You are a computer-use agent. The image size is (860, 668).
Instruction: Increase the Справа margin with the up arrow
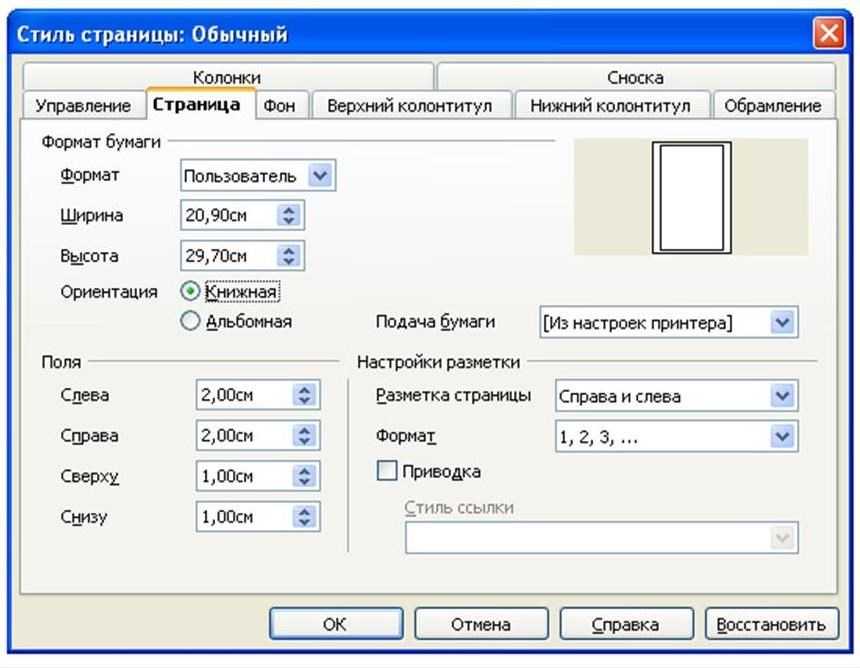tap(305, 429)
